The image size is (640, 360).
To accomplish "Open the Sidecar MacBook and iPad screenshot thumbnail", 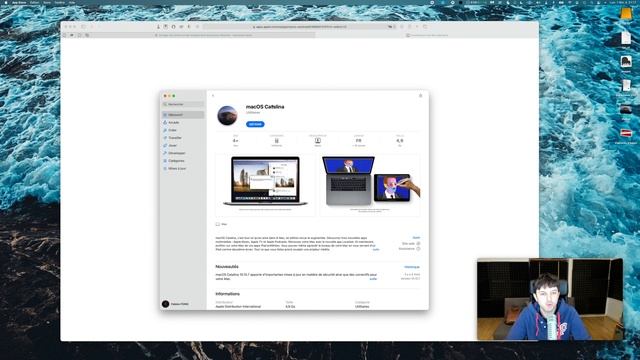I will click(370, 184).
